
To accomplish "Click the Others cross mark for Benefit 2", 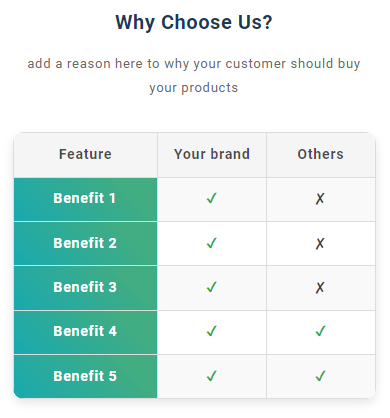I will (x=320, y=243).
